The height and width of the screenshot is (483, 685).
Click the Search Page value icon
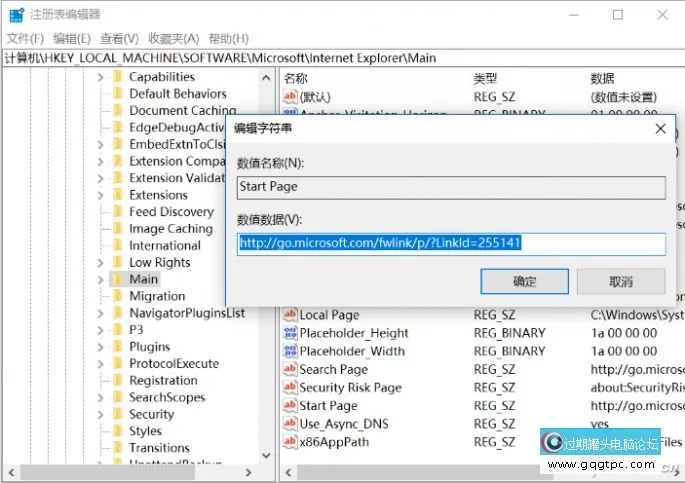coord(290,369)
